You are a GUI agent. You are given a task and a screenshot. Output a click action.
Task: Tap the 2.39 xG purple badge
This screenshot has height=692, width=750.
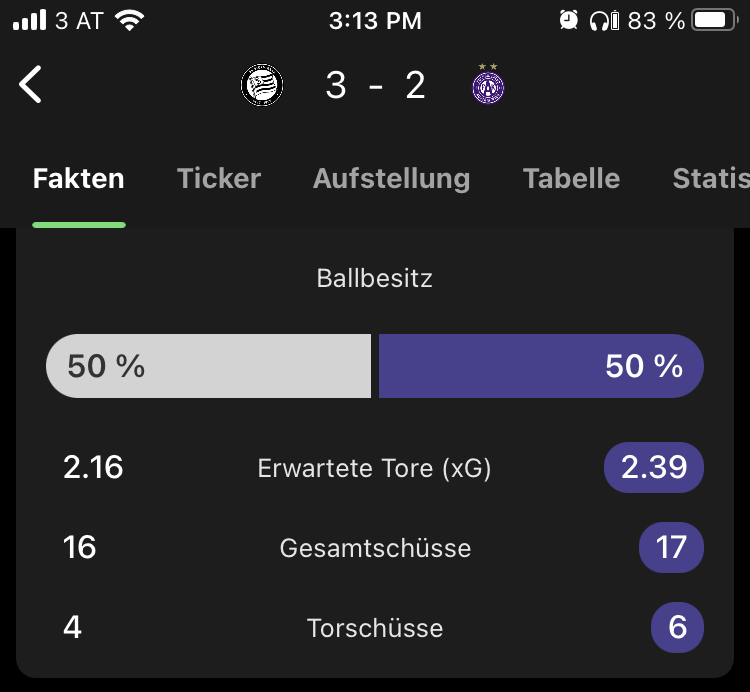pos(654,467)
